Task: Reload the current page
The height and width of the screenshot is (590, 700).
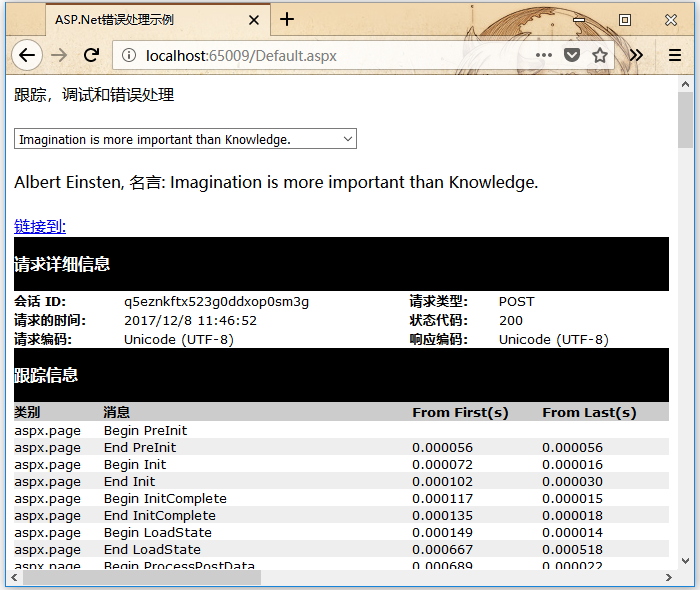Action: click(91, 56)
